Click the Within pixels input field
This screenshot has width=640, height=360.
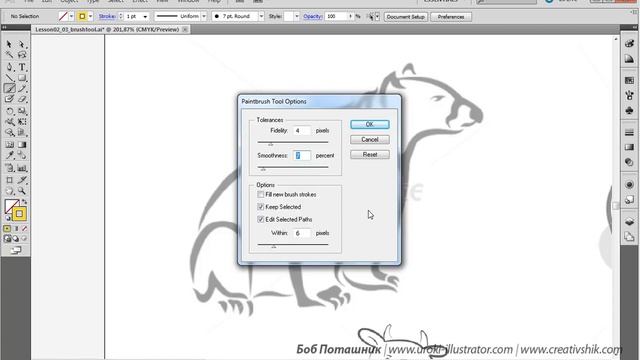click(302, 233)
